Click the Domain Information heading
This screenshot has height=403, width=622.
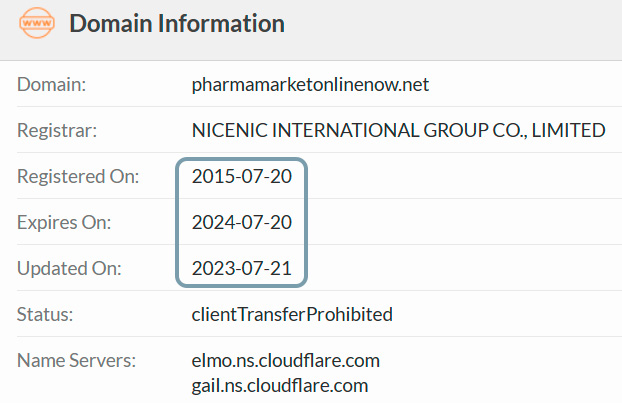point(177,23)
